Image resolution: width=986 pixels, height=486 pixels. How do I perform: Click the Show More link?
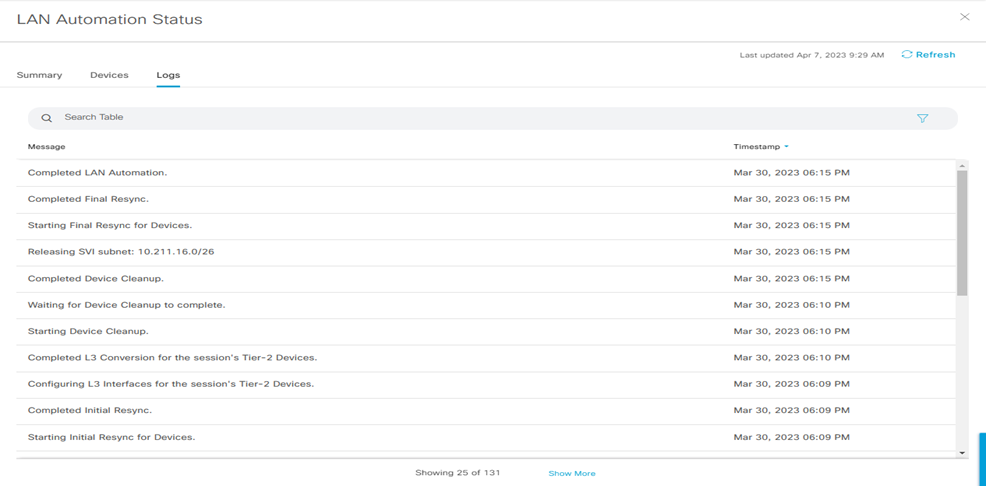(571, 473)
